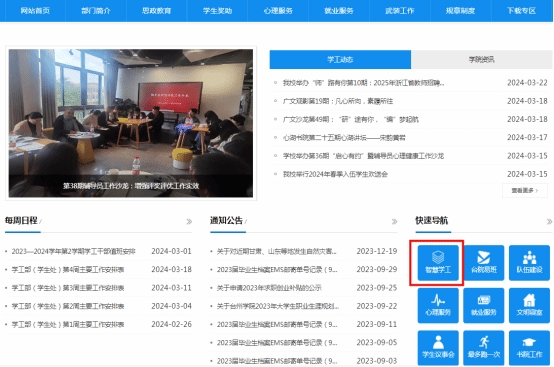
Task: Open the 台院易班 envelope tile
Action: [484, 263]
